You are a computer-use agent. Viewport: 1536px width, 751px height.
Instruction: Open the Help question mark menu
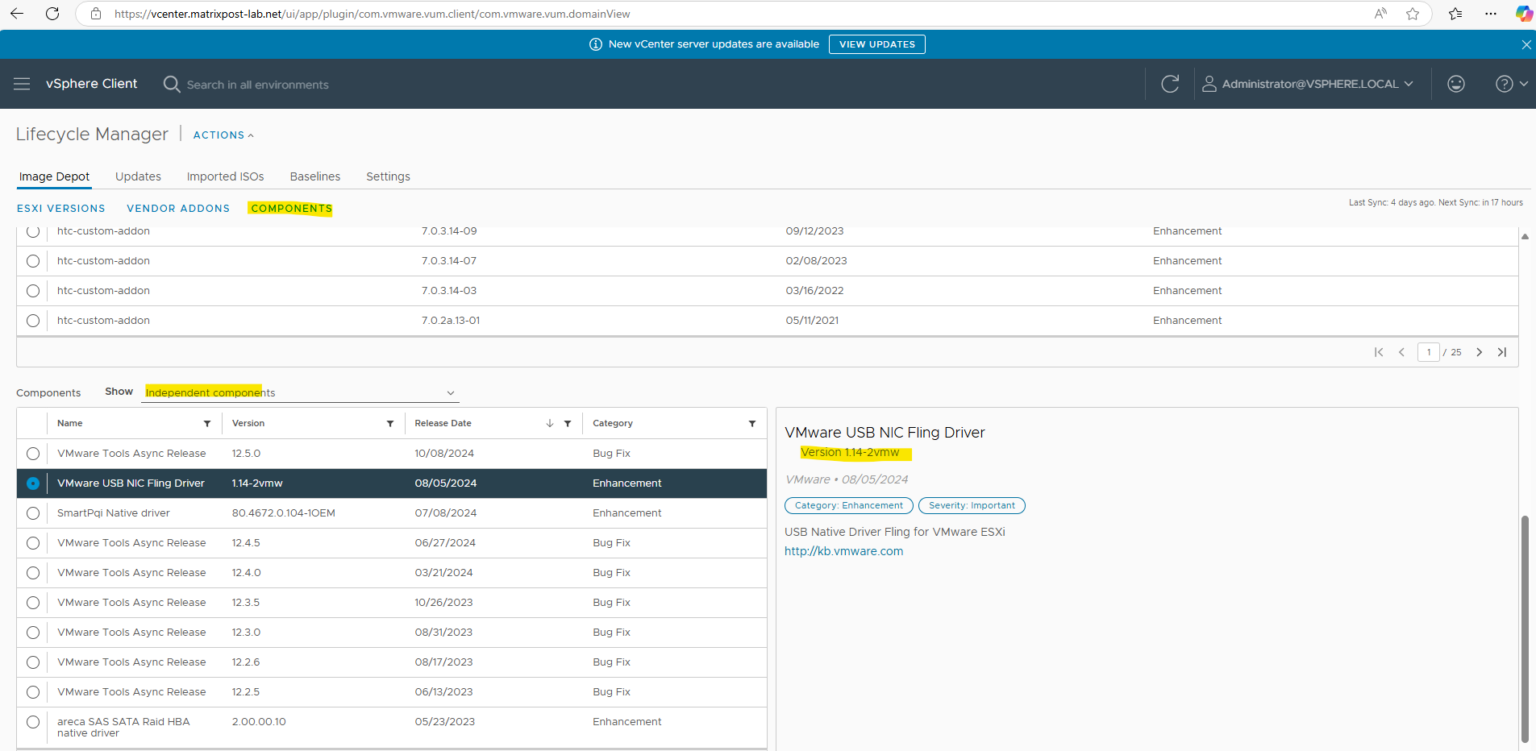[1505, 84]
